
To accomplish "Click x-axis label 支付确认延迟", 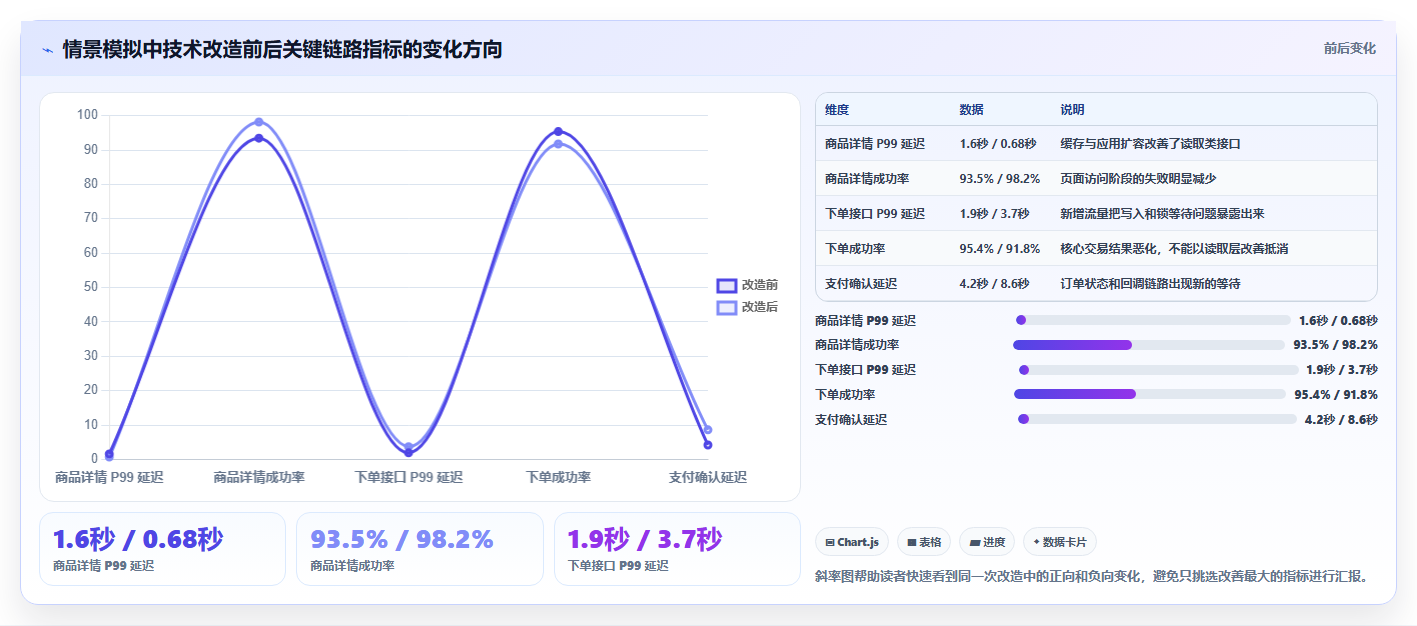I will click(708, 478).
